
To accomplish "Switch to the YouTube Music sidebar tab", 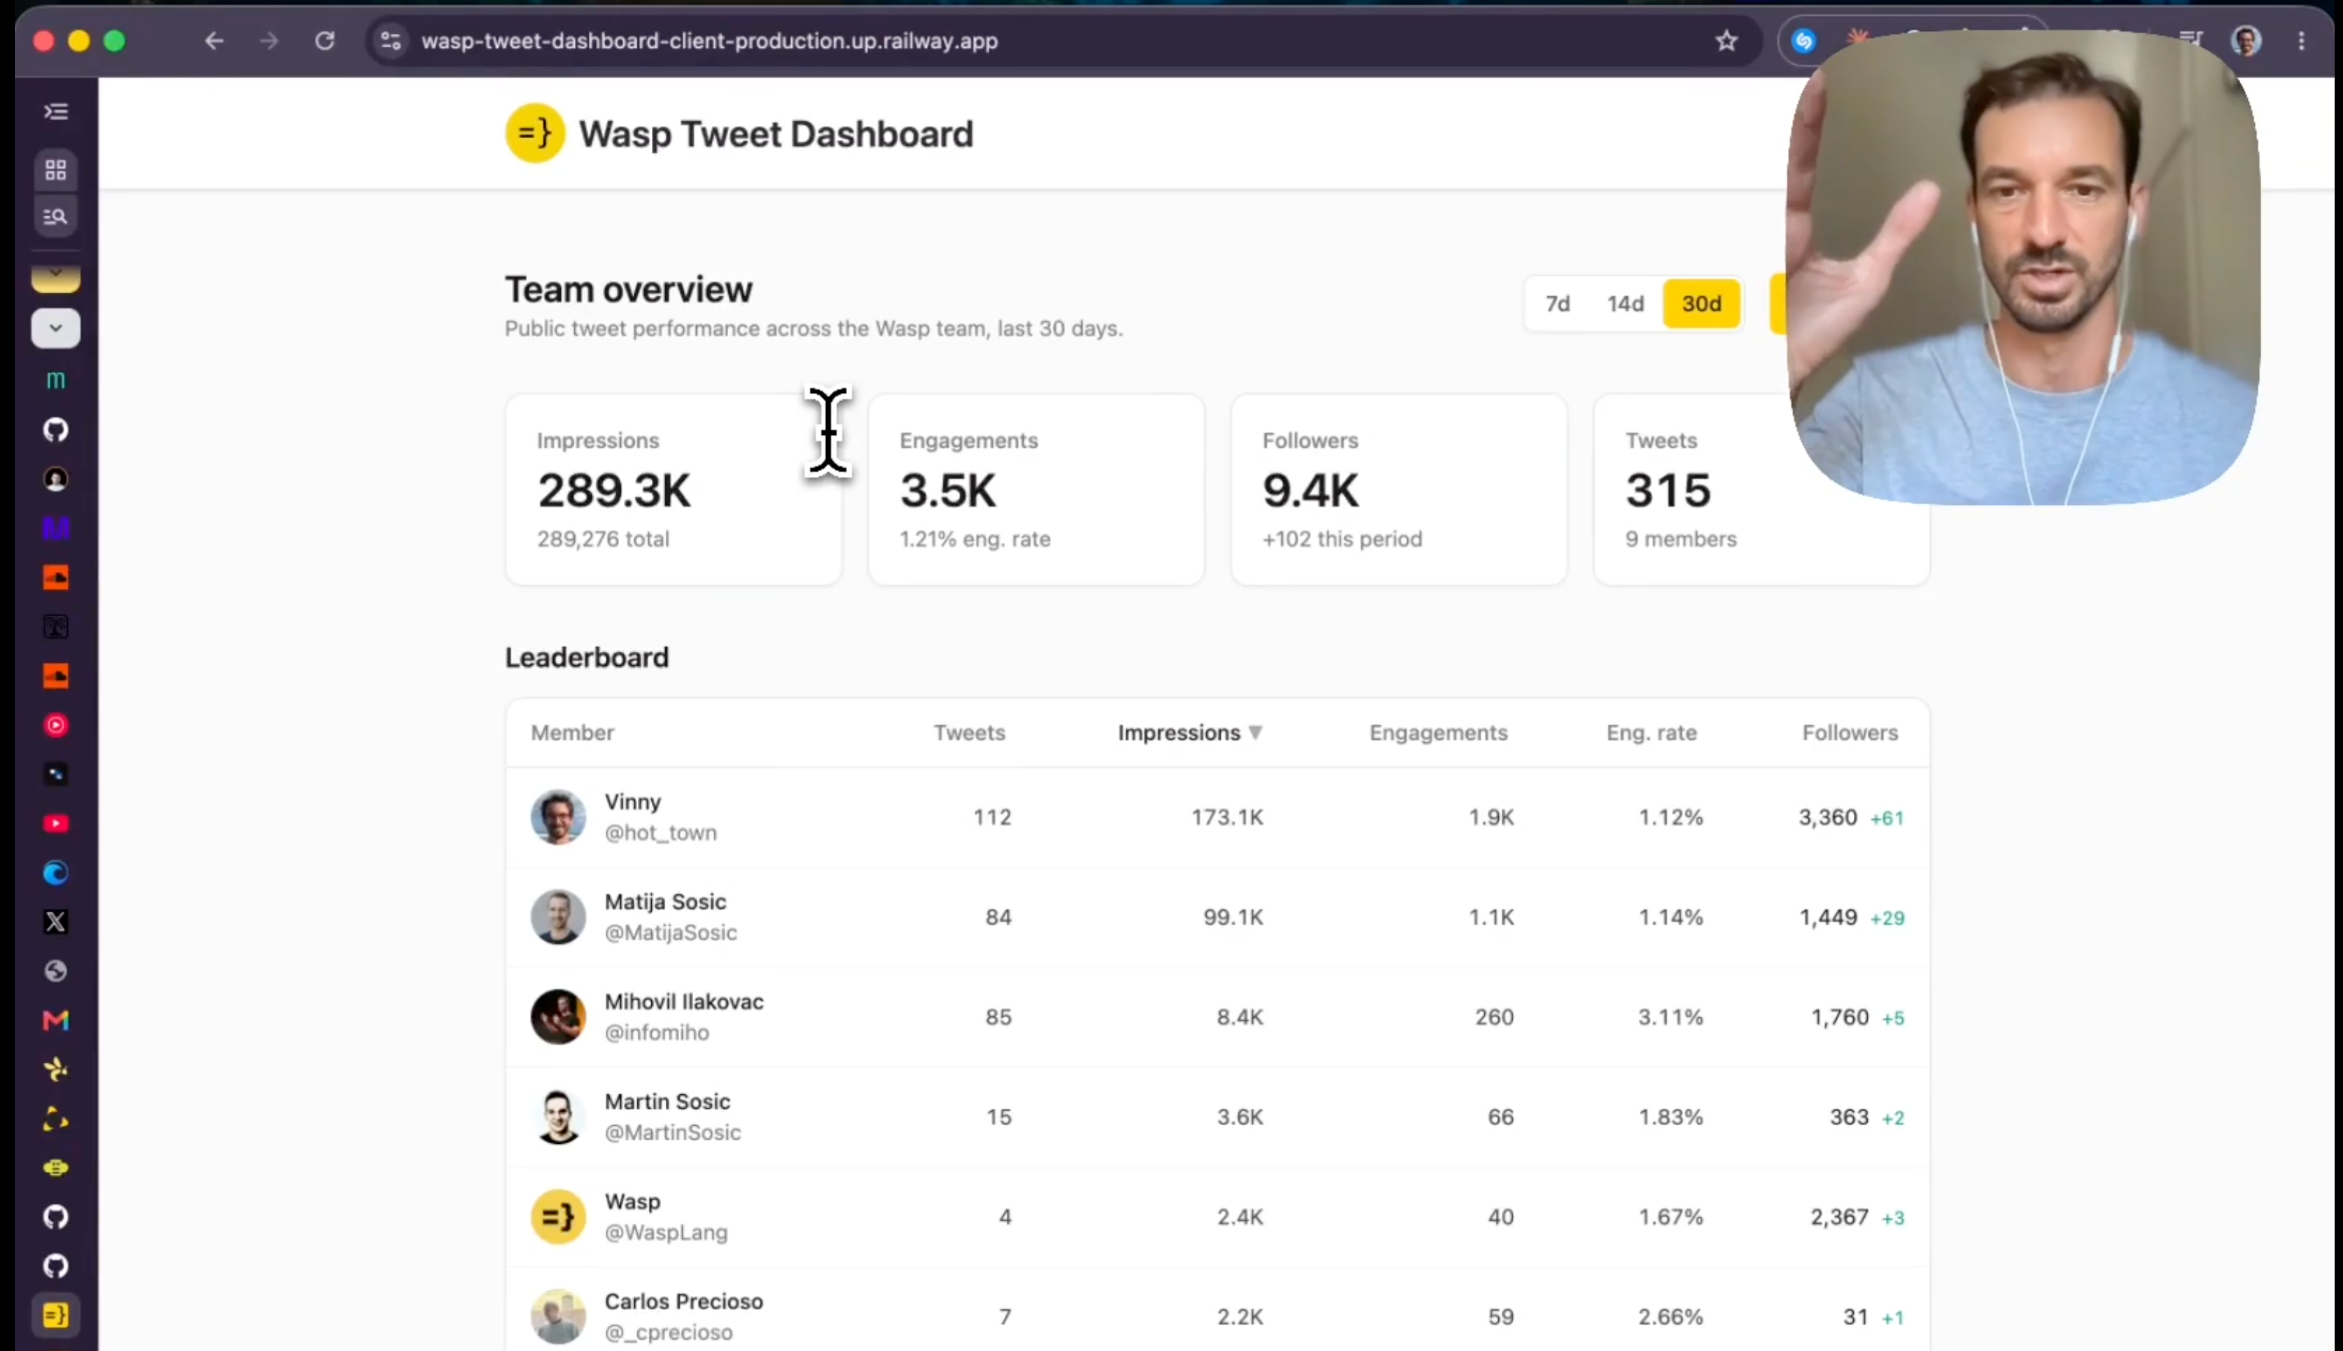I will click(56, 725).
